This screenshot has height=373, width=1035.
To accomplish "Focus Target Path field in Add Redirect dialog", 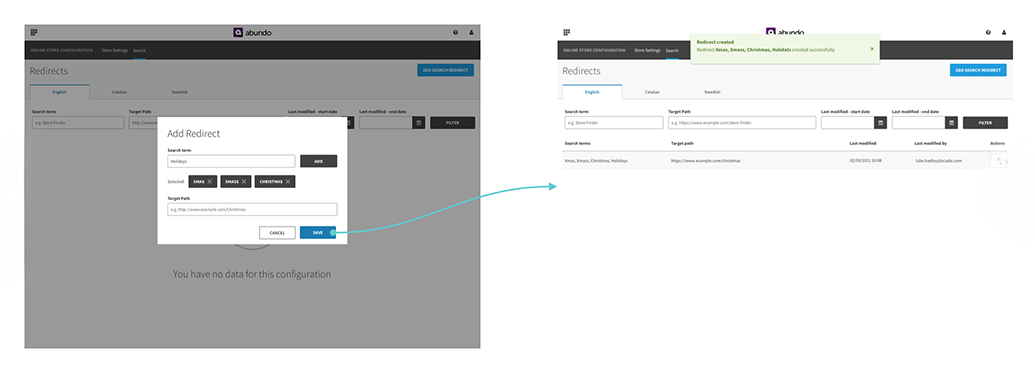I will coord(252,209).
